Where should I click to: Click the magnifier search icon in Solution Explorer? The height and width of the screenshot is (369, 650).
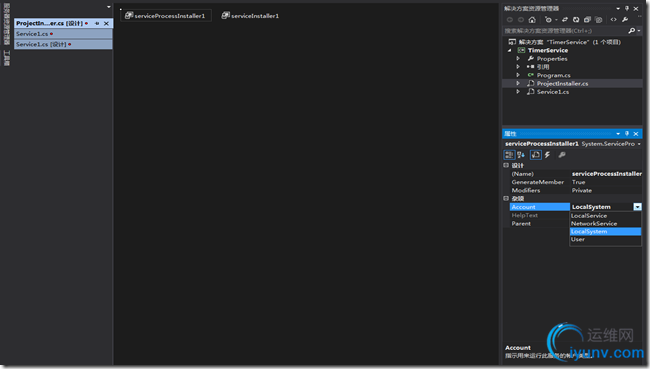[631, 31]
